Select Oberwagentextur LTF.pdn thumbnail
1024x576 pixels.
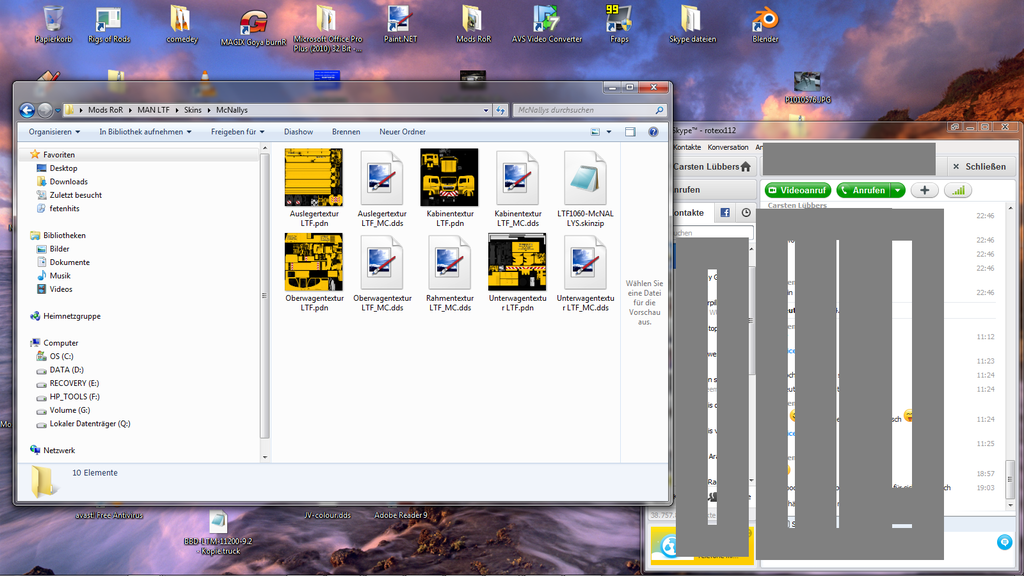coord(313,262)
